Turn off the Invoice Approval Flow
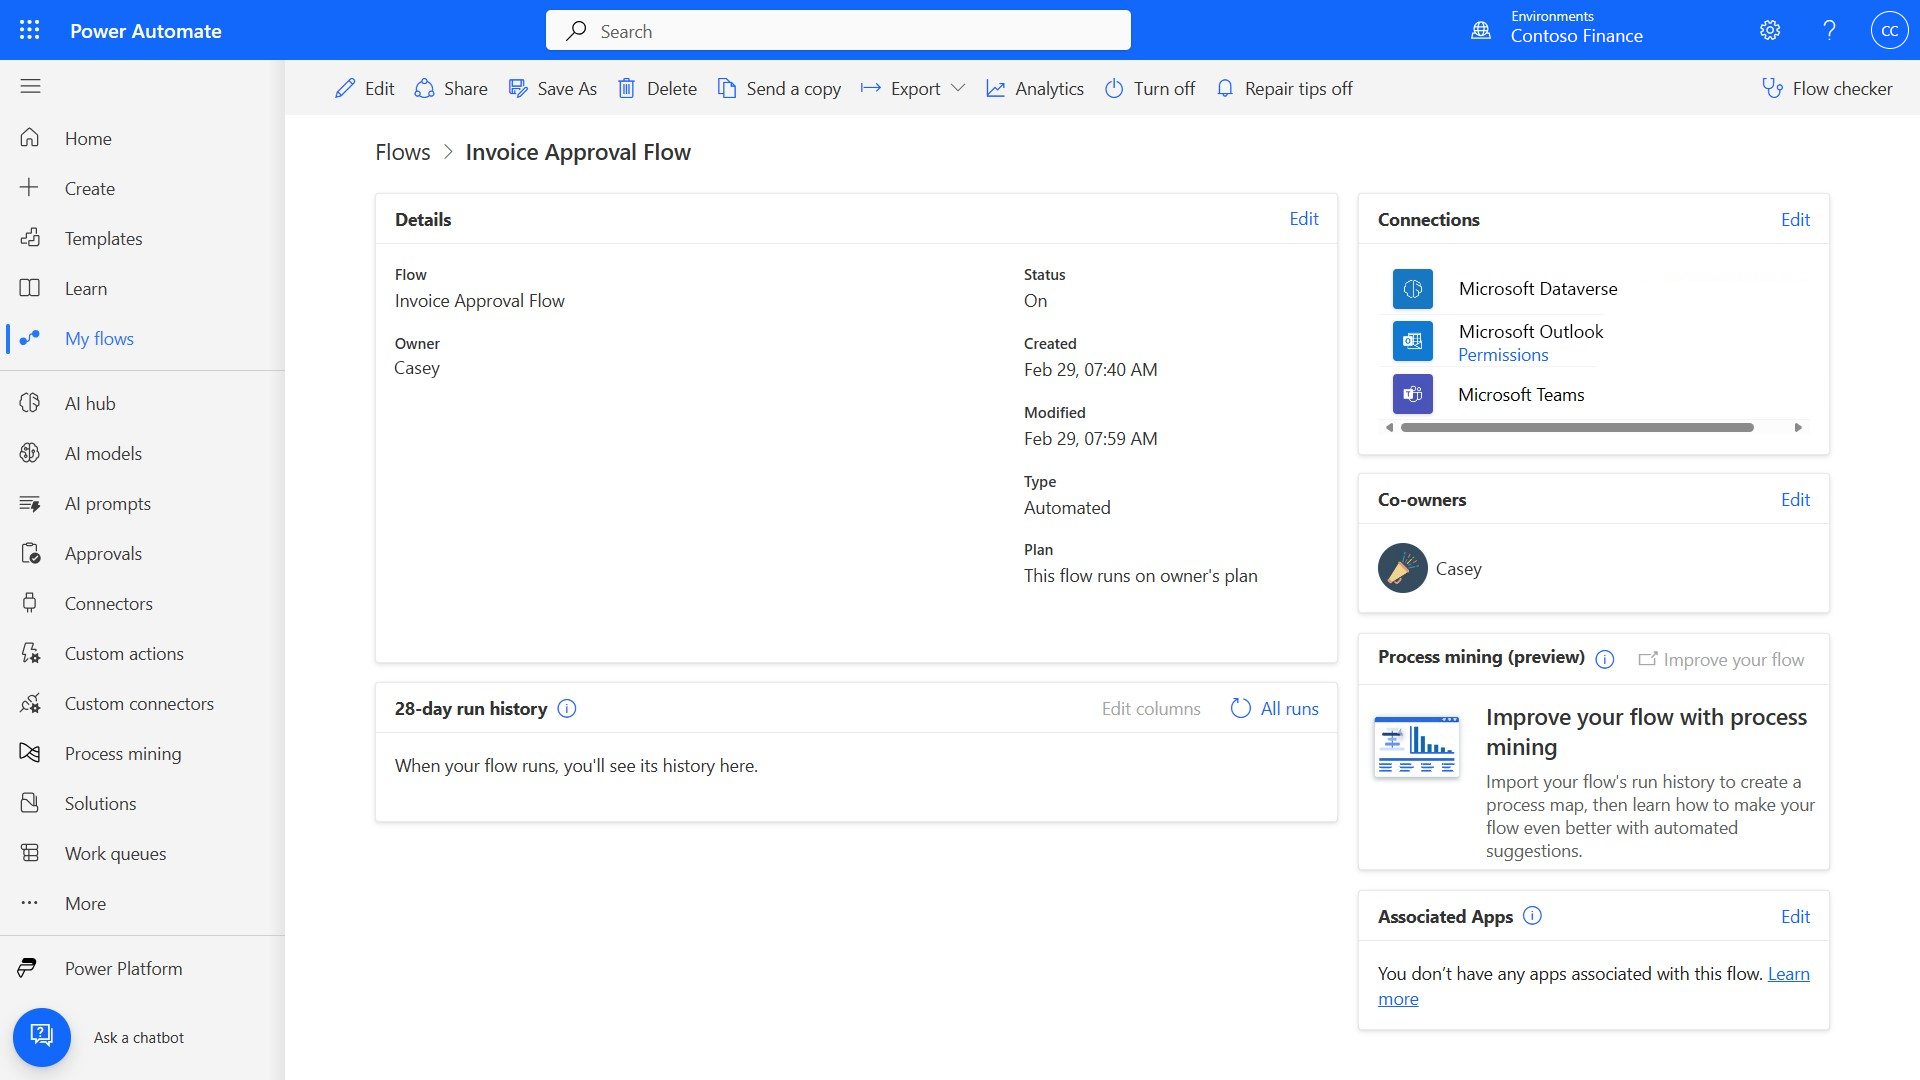This screenshot has width=1920, height=1080. (1149, 88)
